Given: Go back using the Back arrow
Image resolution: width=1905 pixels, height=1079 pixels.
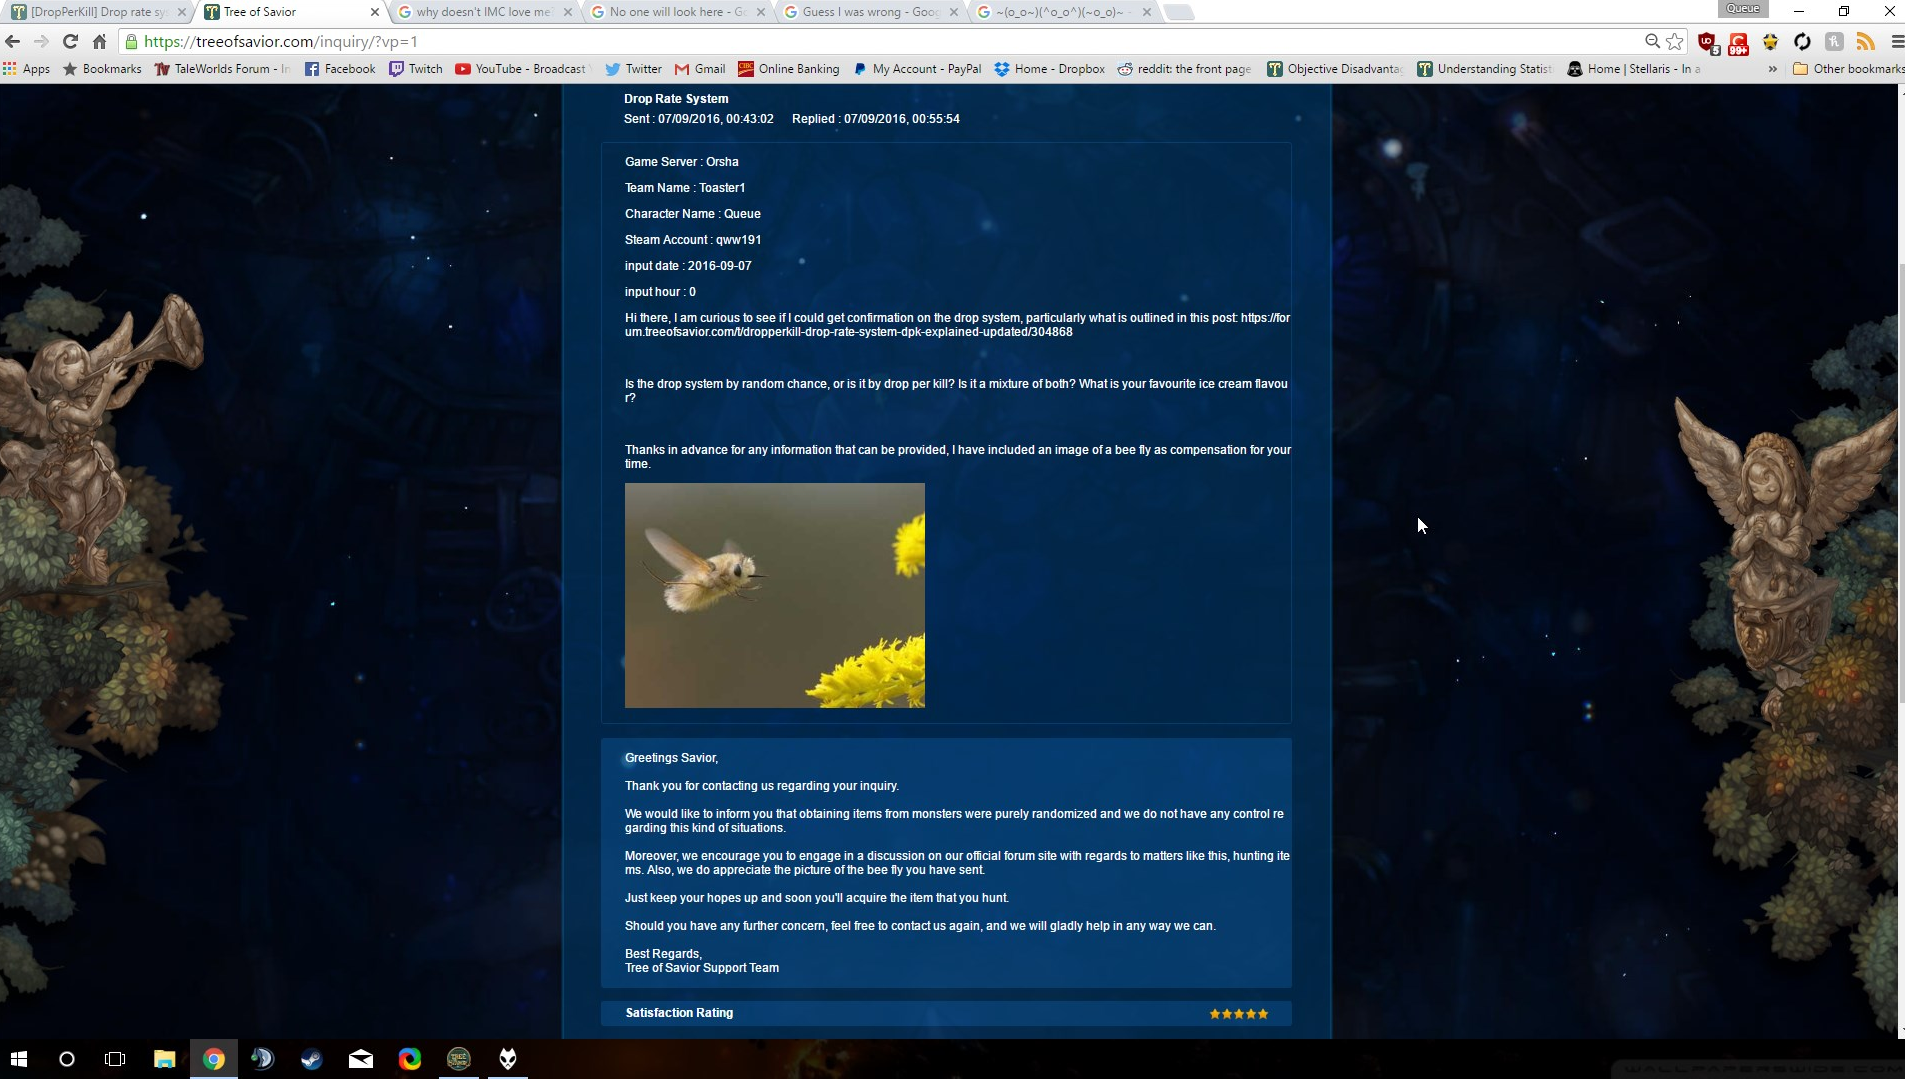Looking at the screenshot, I should click(13, 41).
